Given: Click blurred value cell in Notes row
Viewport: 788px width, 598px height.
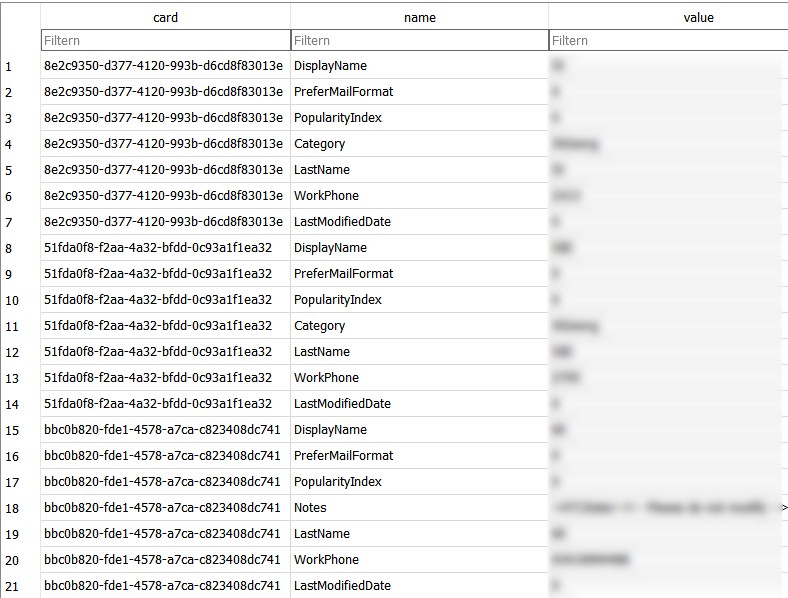Looking at the screenshot, I should pos(668,508).
